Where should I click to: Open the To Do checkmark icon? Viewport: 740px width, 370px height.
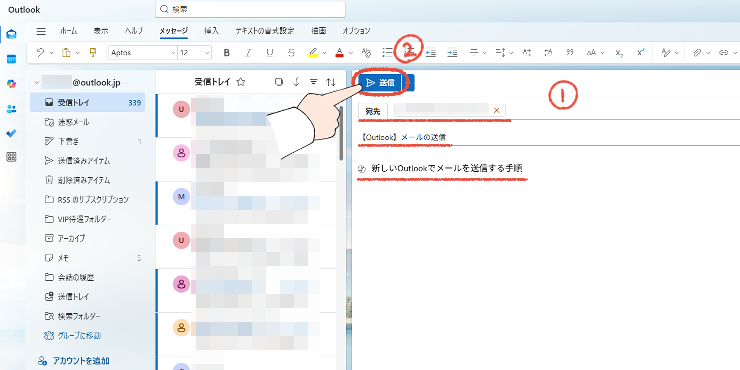(11, 133)
